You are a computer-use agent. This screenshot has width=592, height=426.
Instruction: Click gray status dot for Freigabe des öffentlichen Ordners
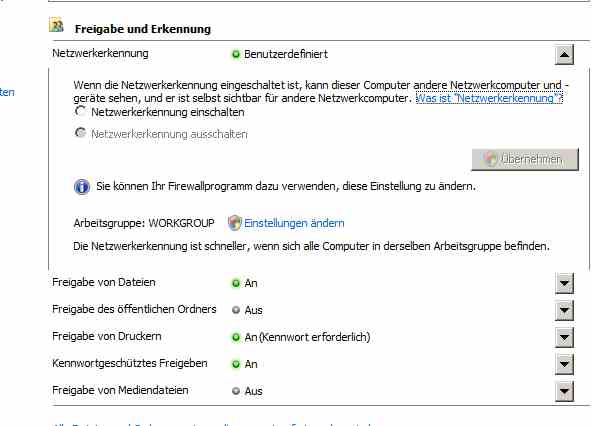coord(236,310)
